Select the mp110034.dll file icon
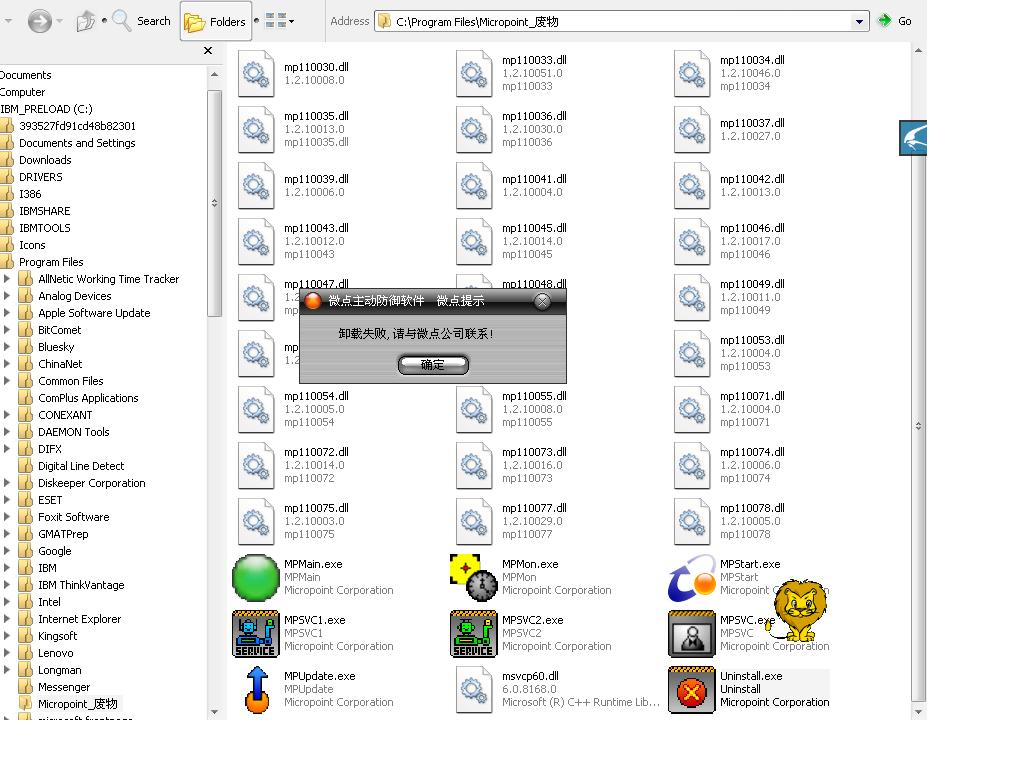This screenshot has height=768, width=1024. click(692, 74)
